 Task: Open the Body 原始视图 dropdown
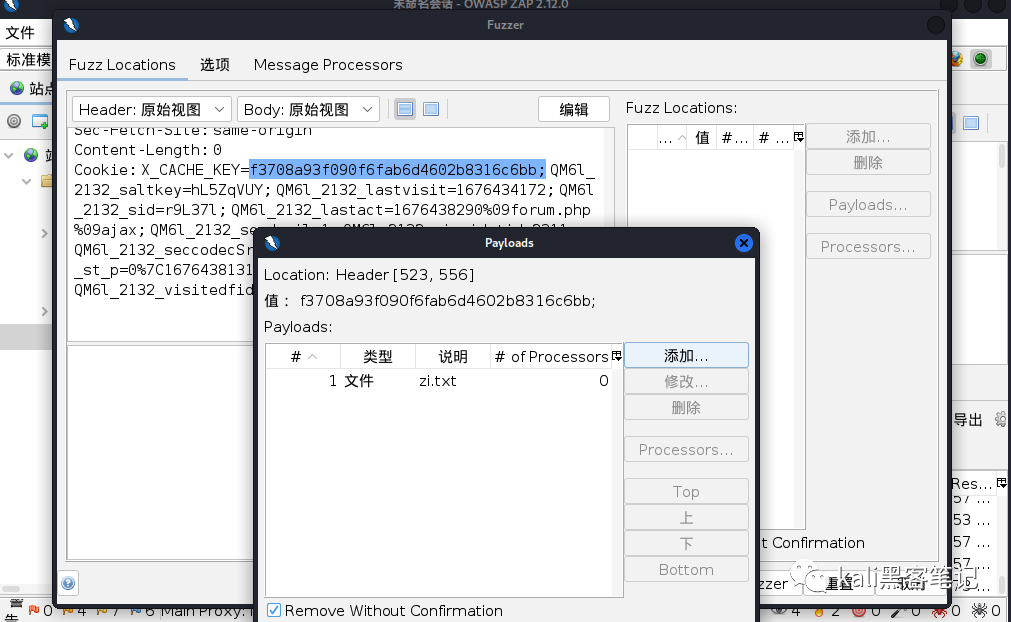coord(308,110)
